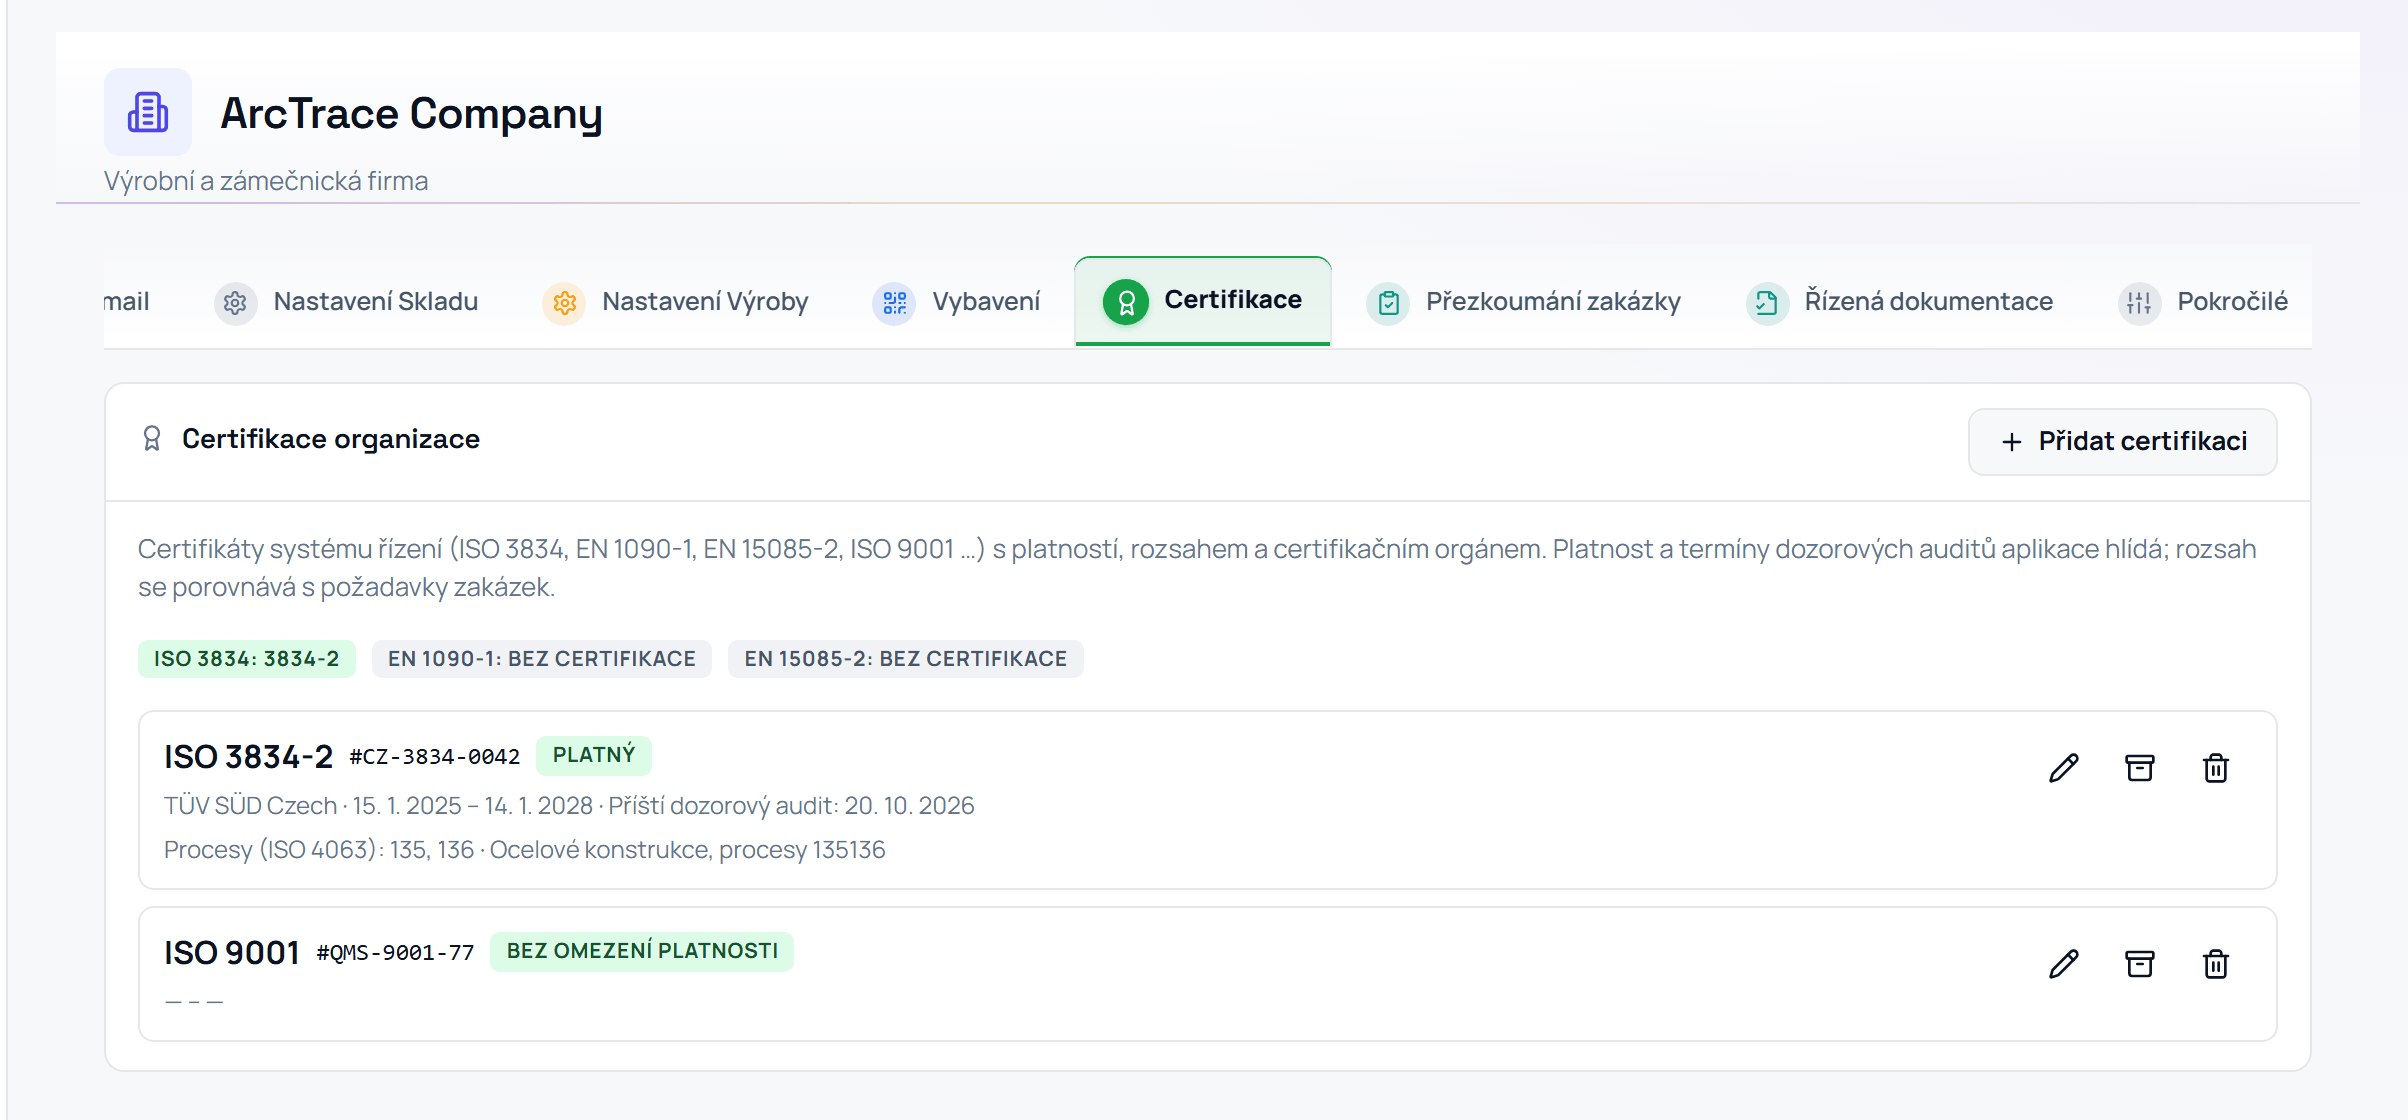Click the TÜV SÜD Czech validity line
This screenshot has height=1120, width=2408.
click(569, 806)
